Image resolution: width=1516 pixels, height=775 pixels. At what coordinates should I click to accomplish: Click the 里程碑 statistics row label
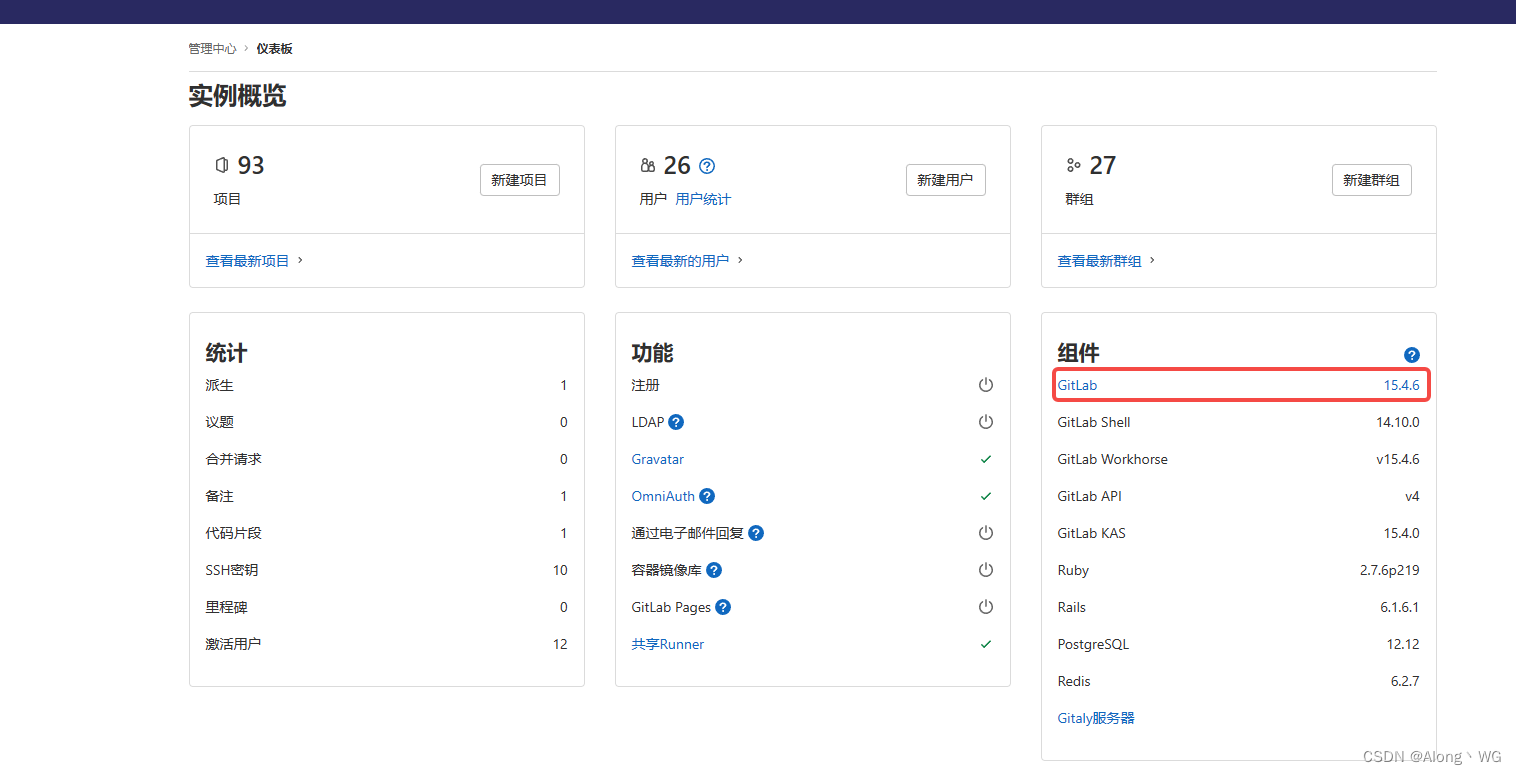[227, 607]
